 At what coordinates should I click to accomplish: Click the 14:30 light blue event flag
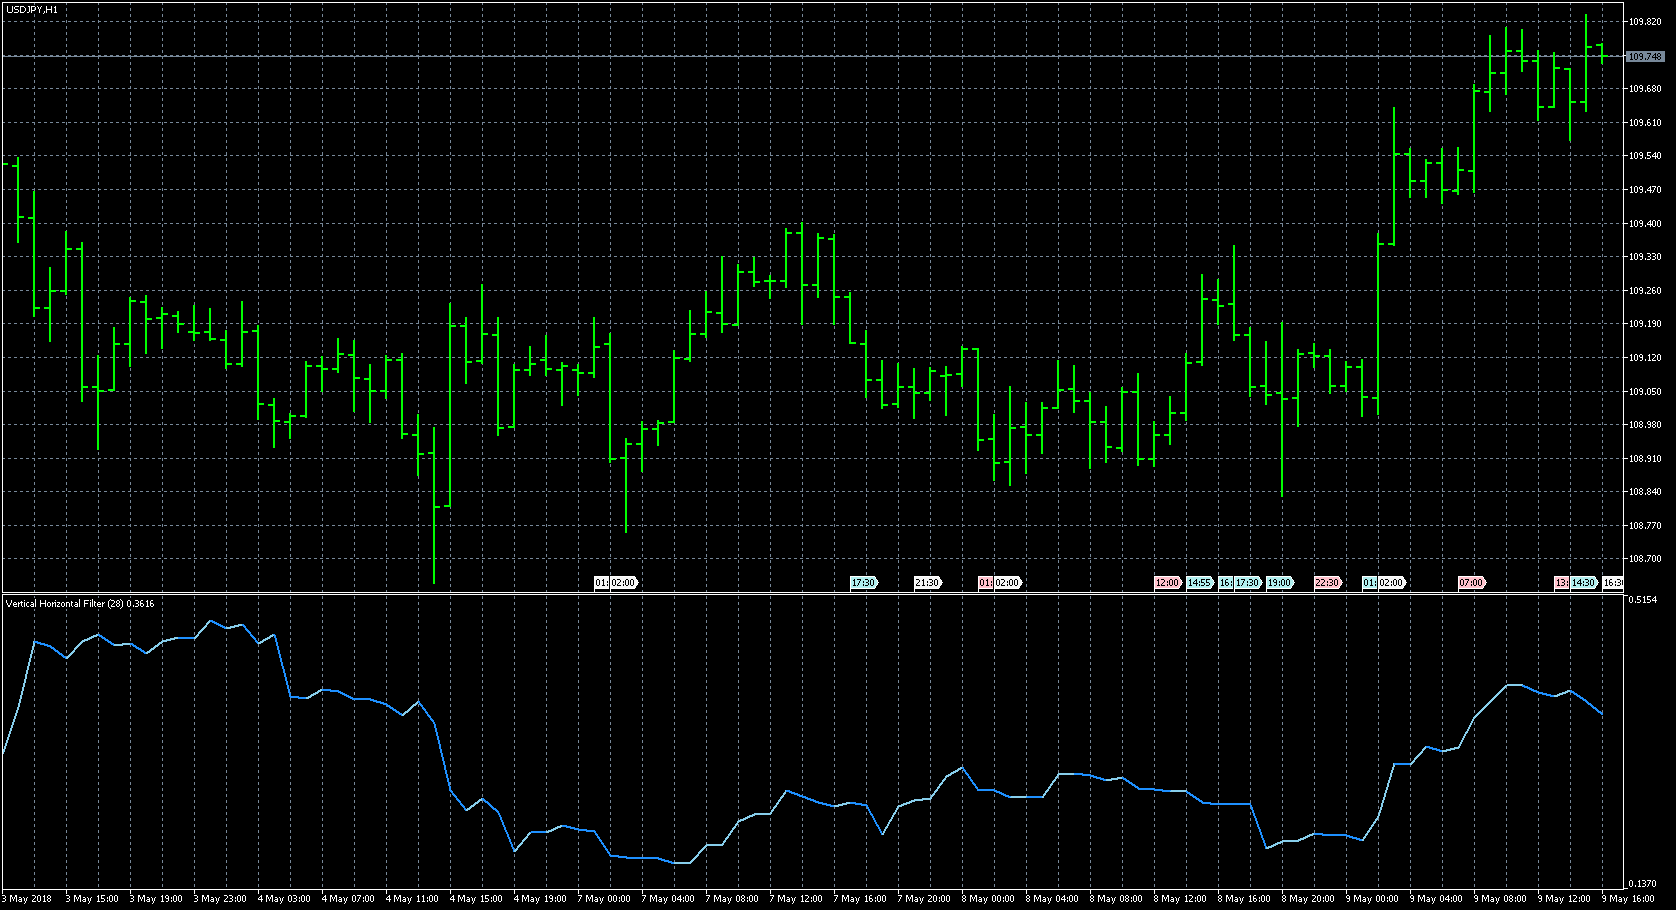(x=1583, y=583)
